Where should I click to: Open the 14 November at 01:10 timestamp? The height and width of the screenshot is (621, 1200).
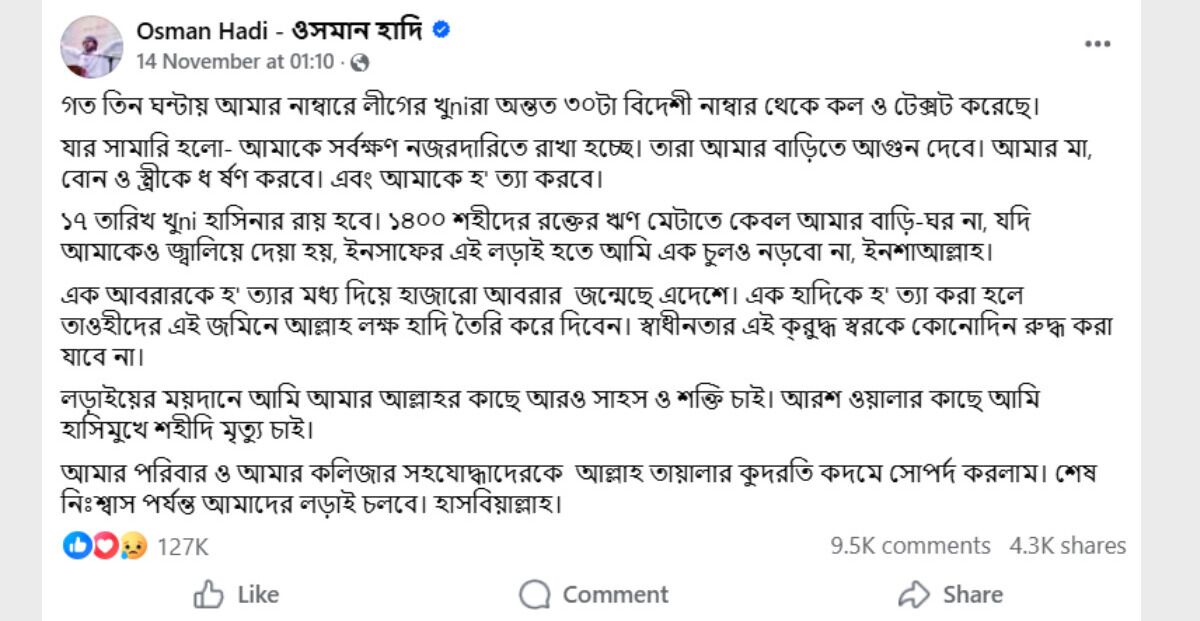pos(235,62)
